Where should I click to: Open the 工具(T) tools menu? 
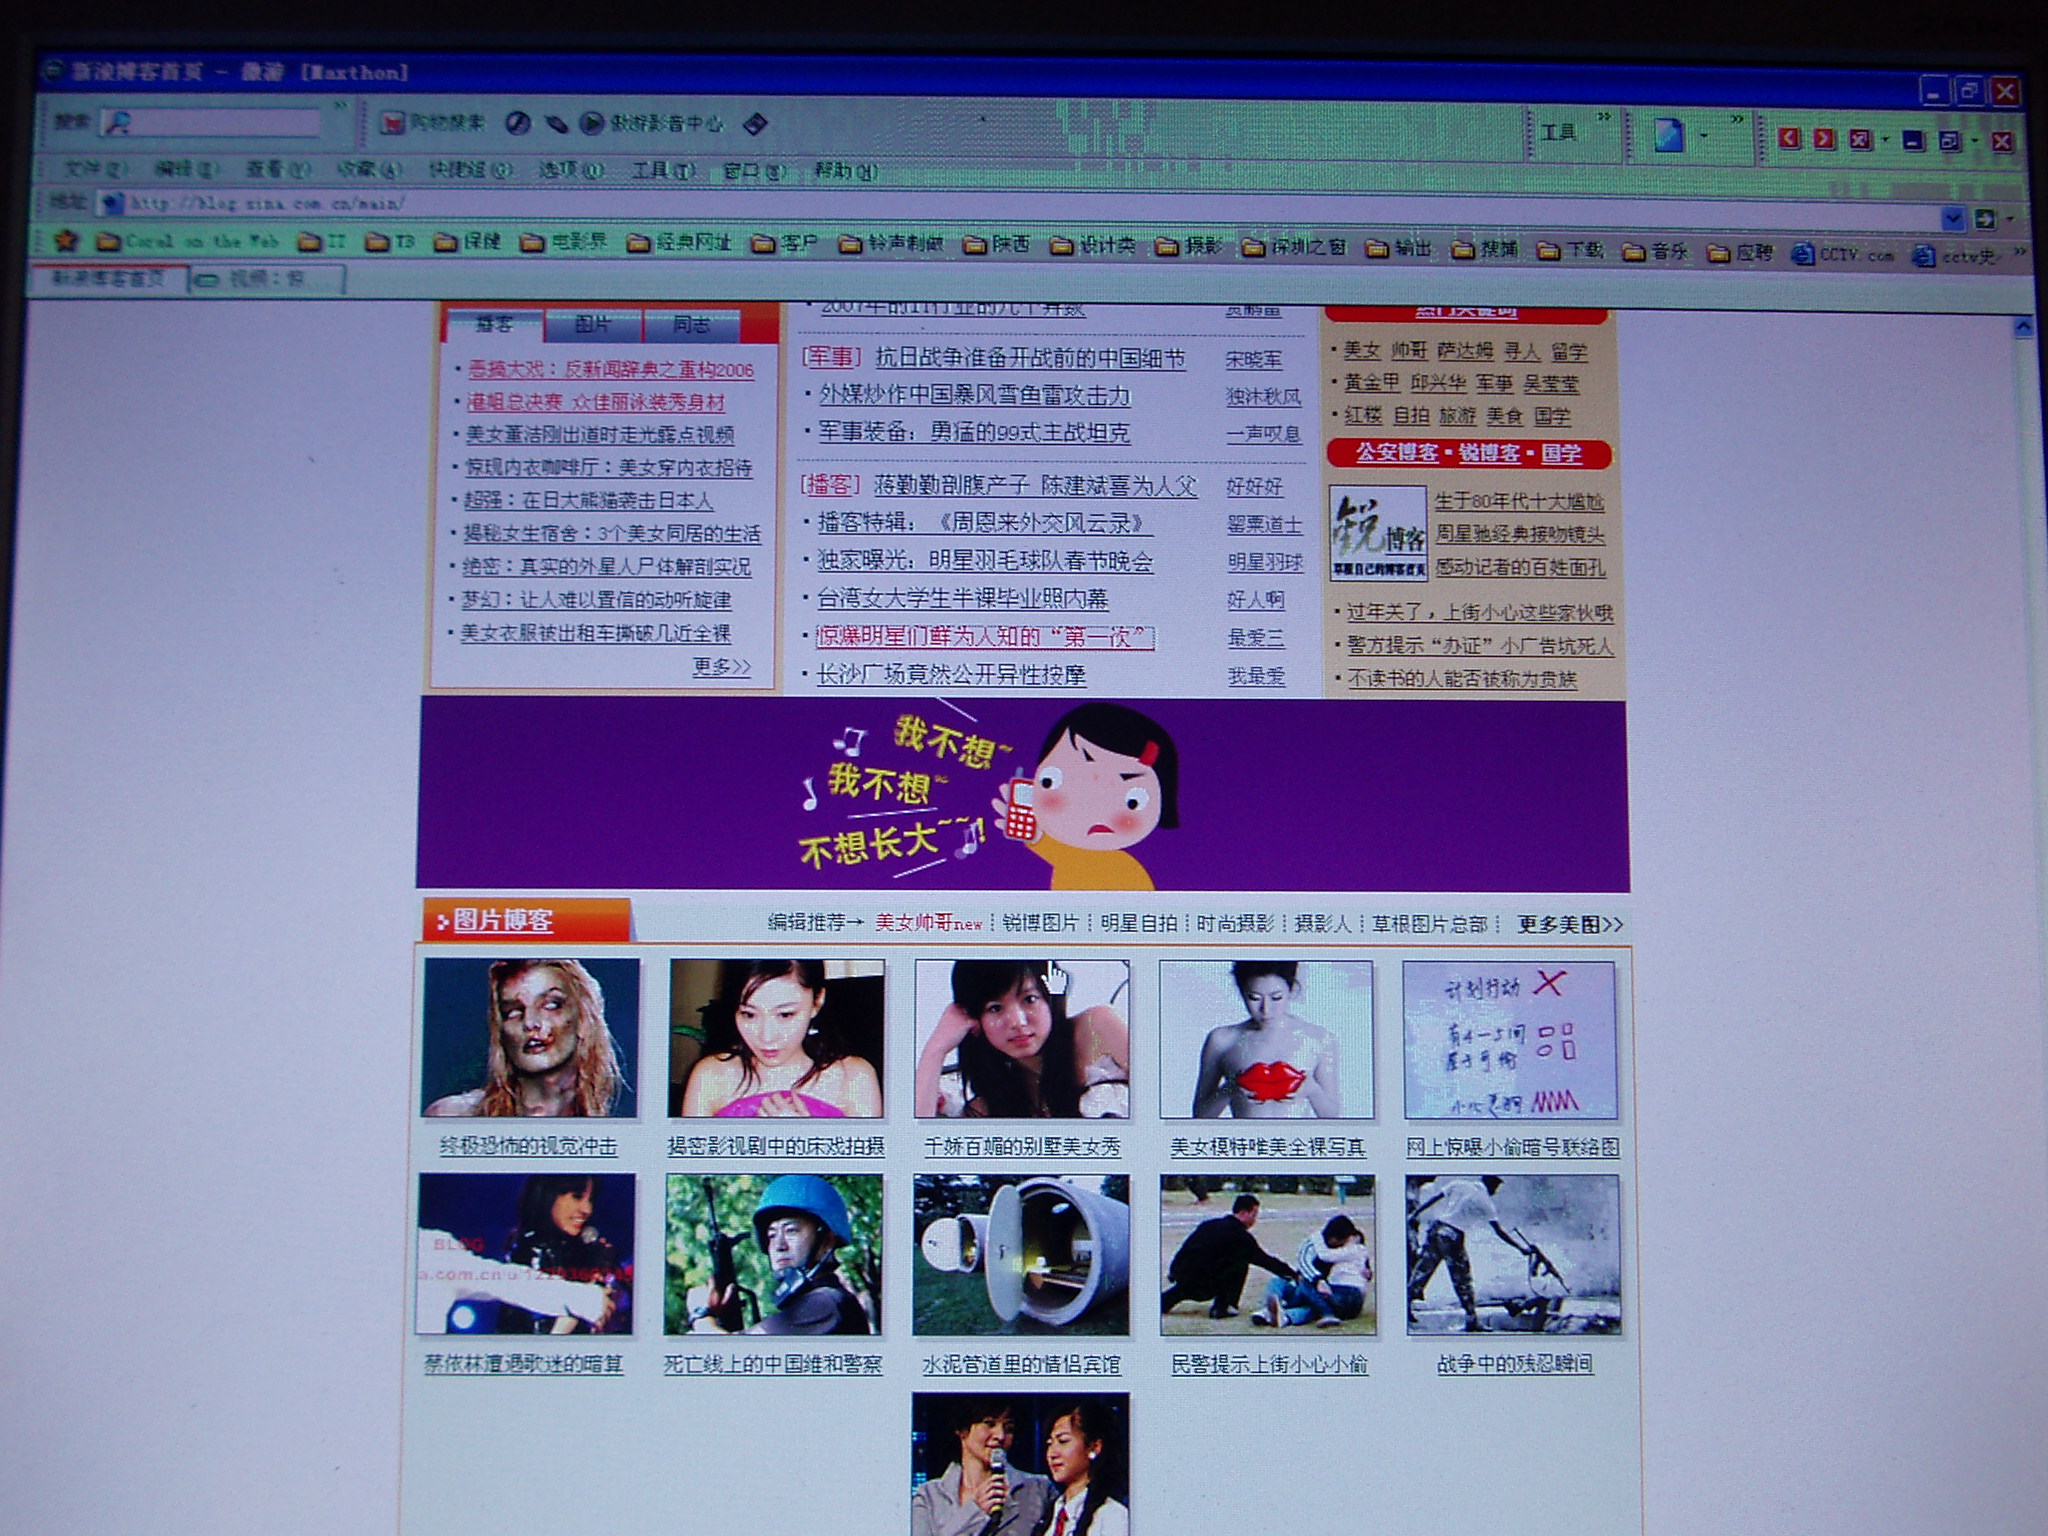tap(663, 171)
